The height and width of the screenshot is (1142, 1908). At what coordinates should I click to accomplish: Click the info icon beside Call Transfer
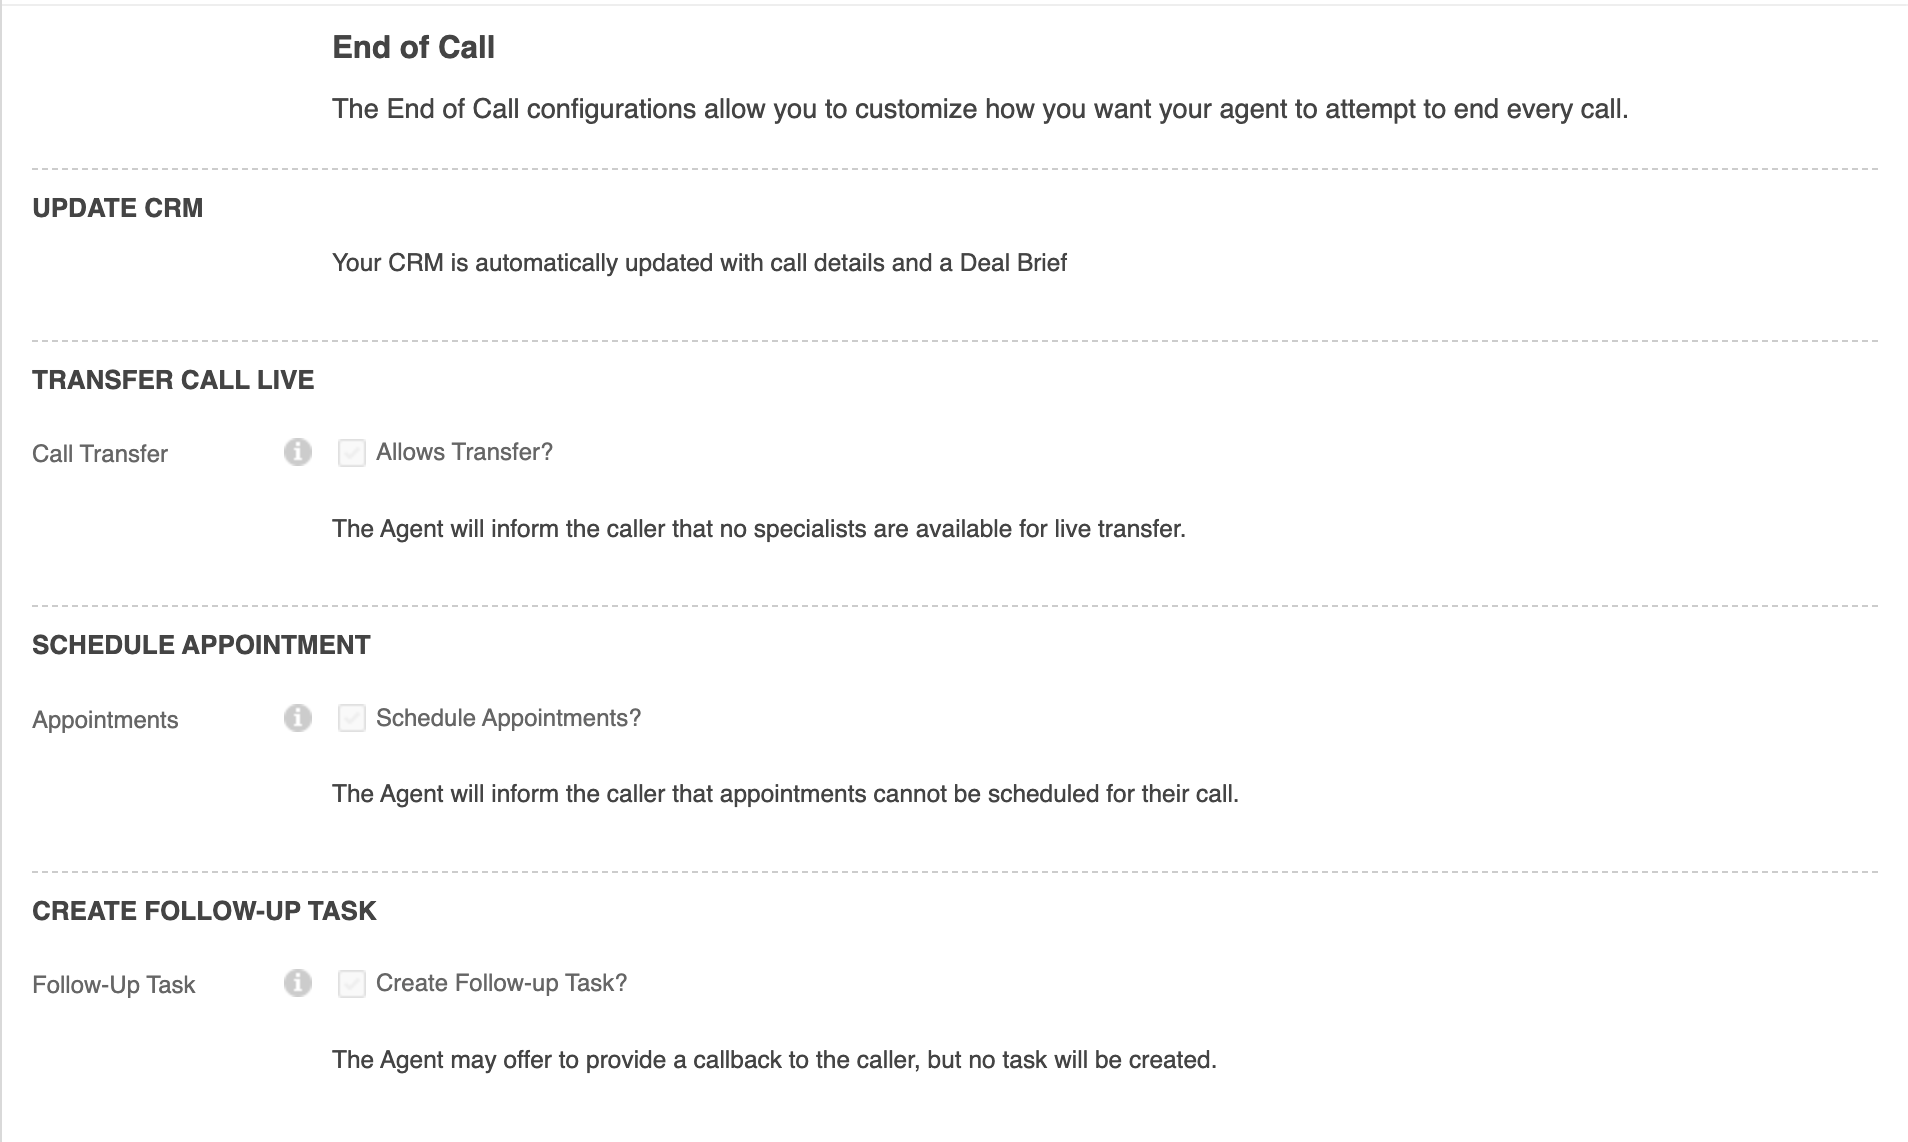(x=297, y=452)
